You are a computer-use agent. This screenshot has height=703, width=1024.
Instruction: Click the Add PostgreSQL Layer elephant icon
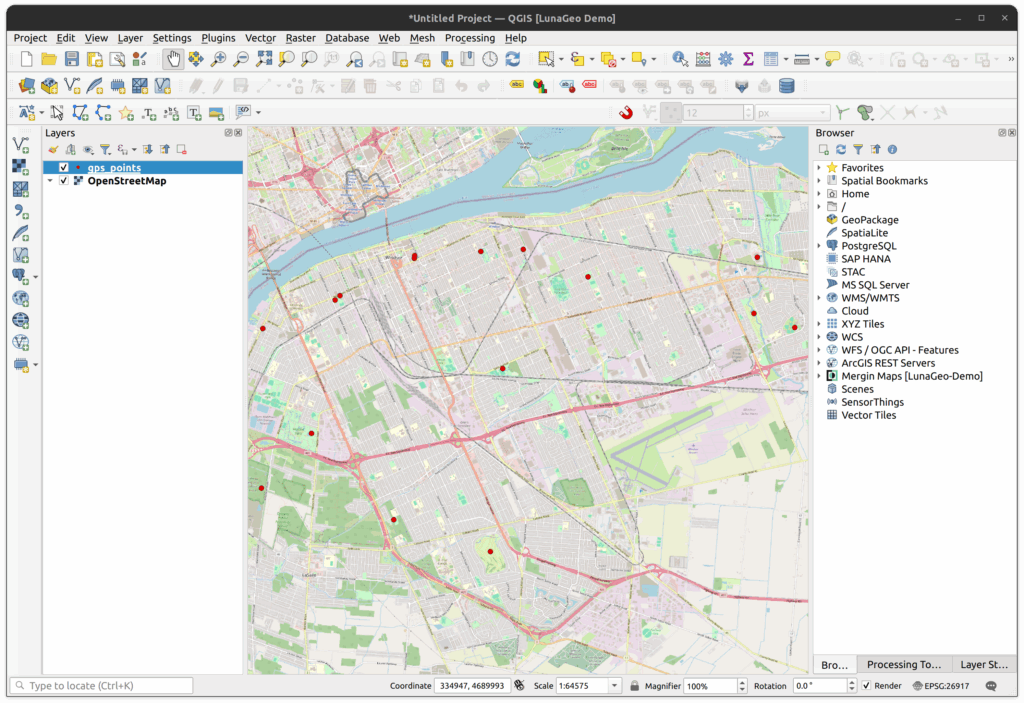click(20, 276)
